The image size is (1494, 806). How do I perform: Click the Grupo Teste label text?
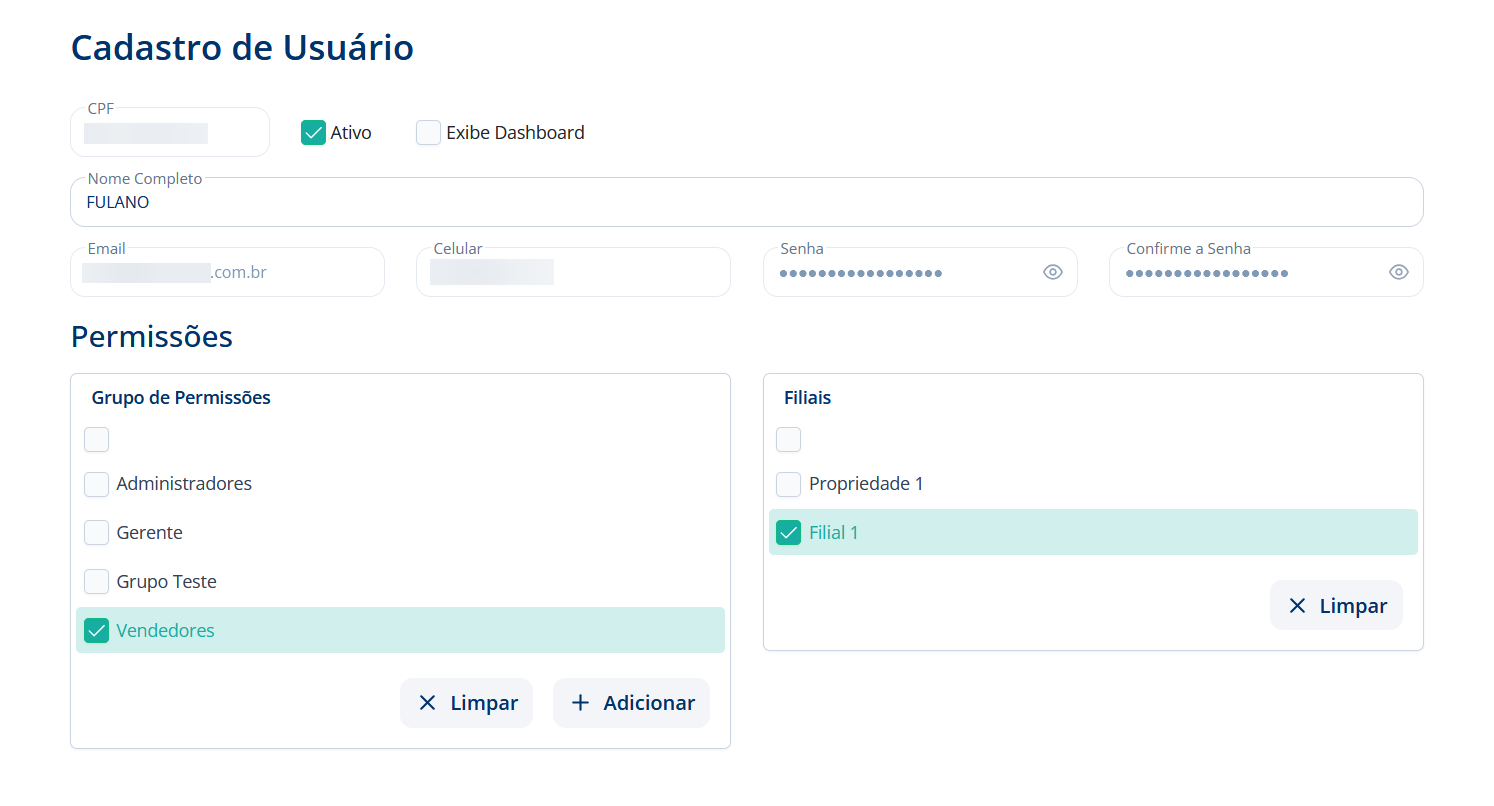pyautogui.click(x=166, y=582)
